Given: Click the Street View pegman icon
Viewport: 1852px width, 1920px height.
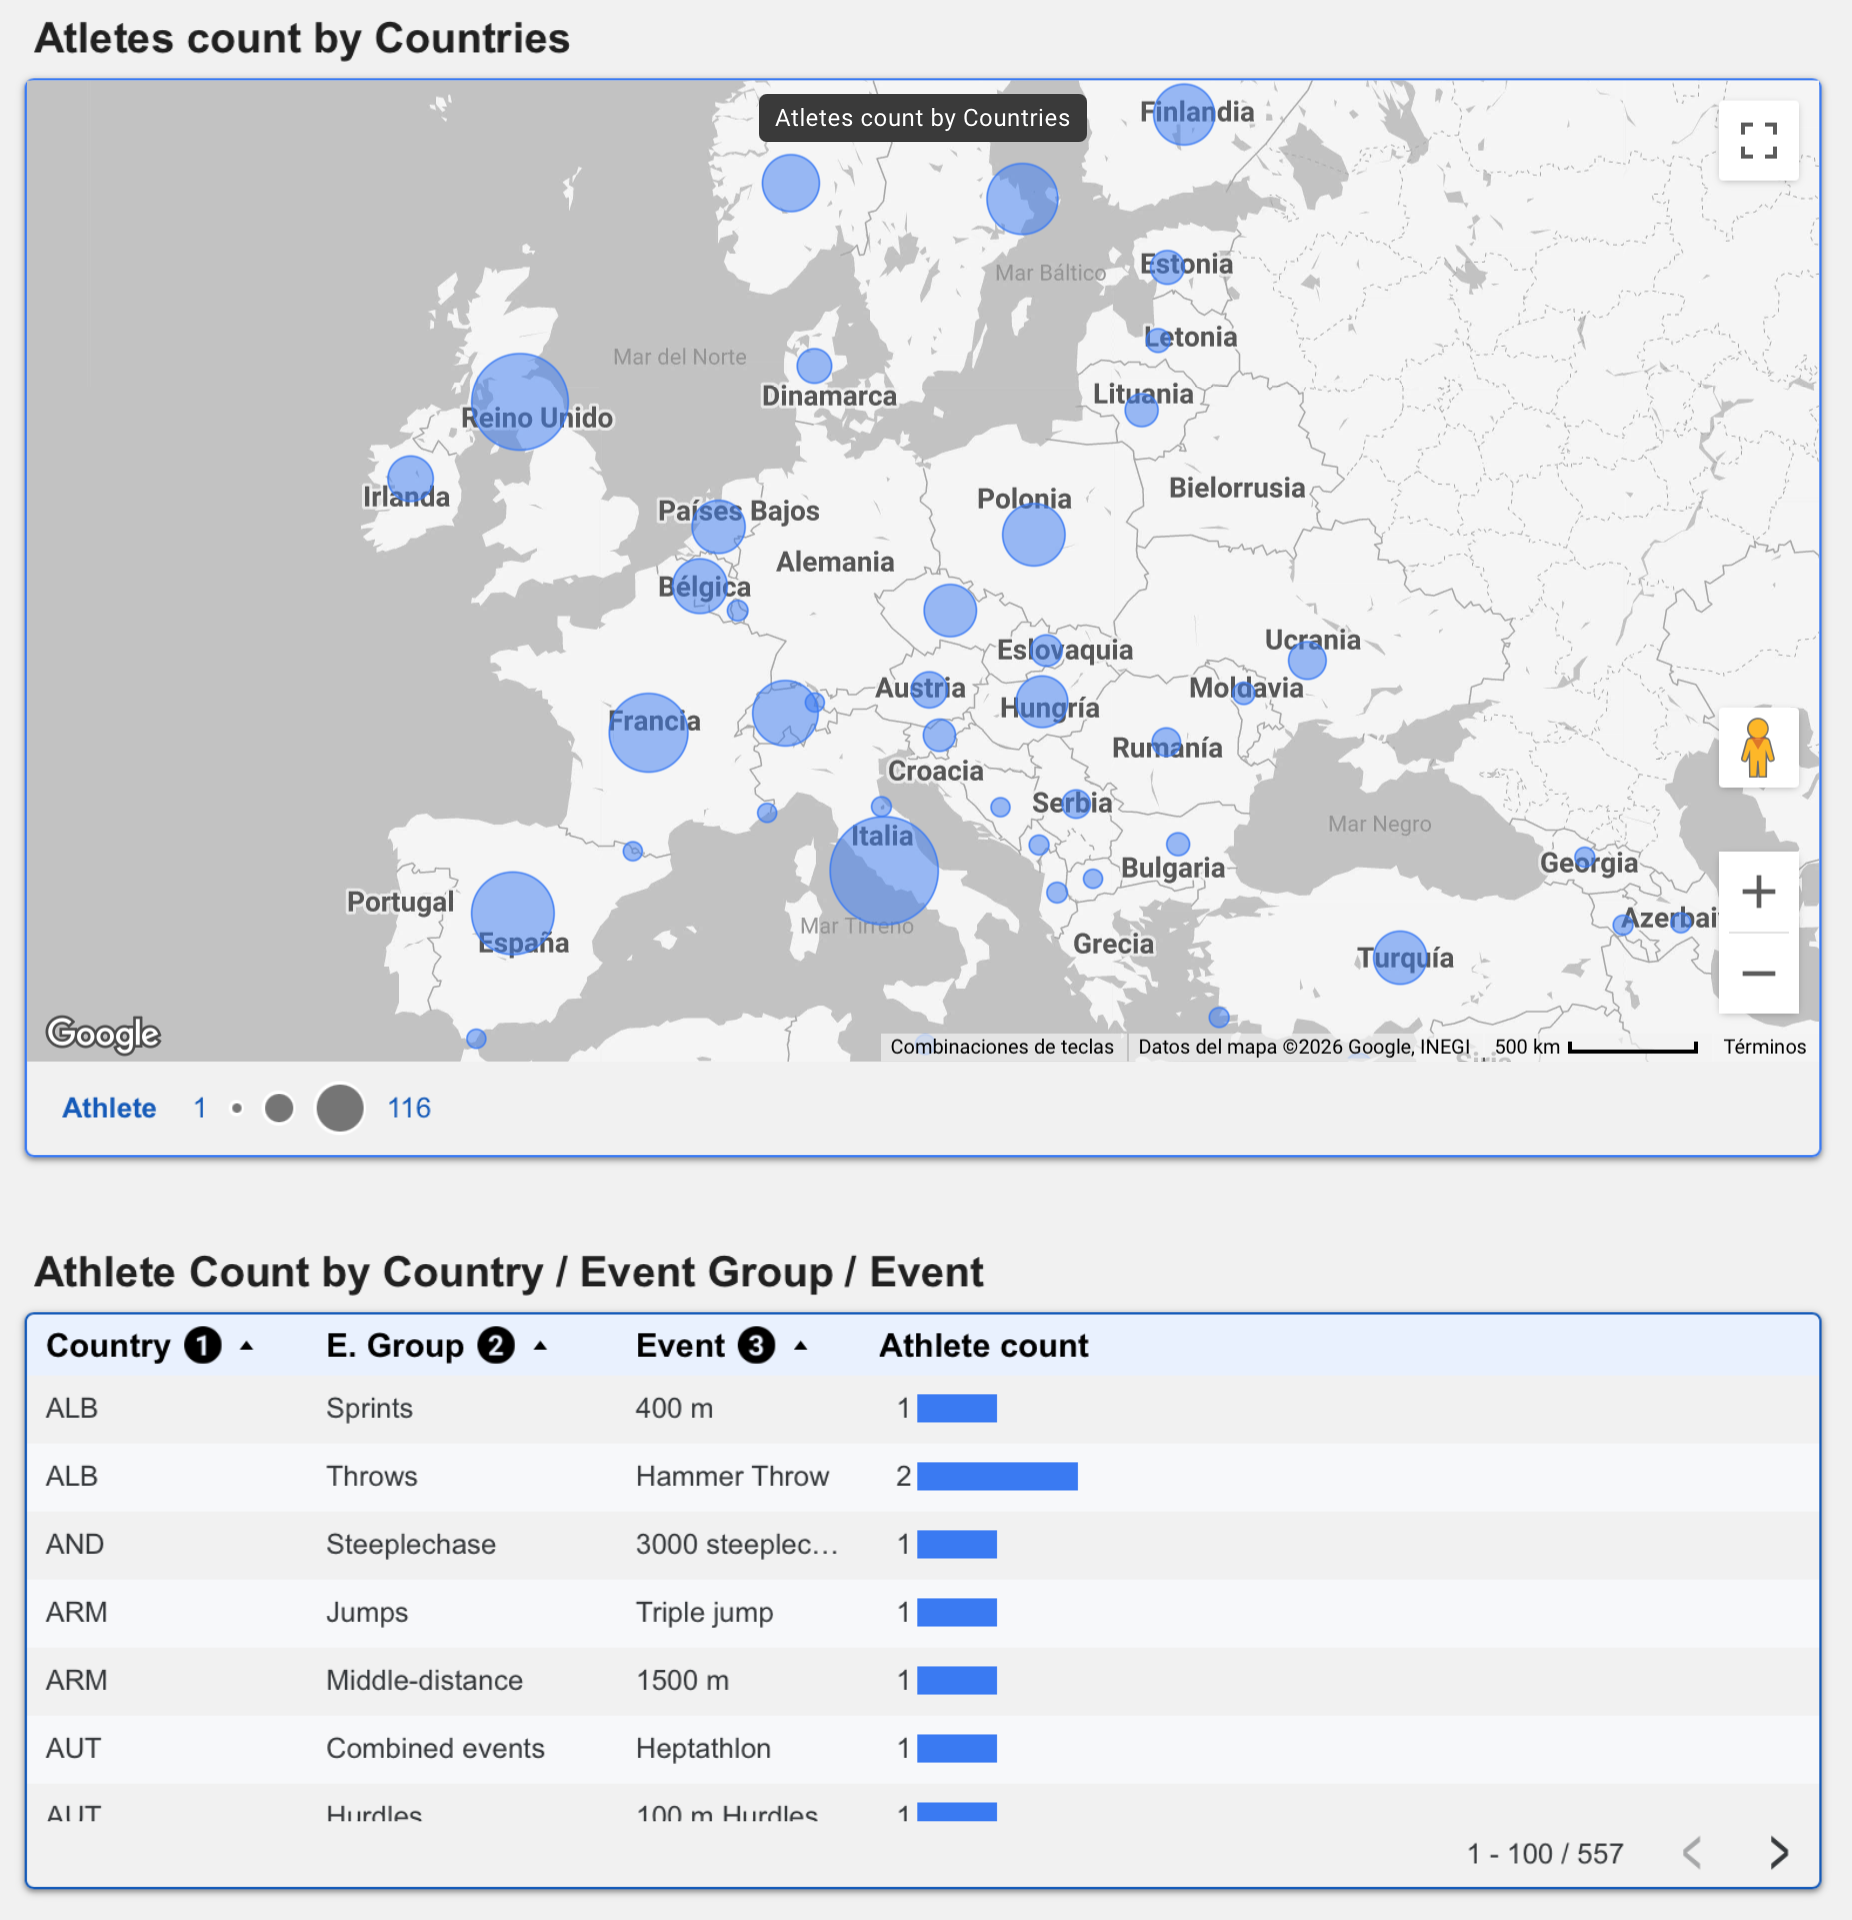Looking at the screenshot, I should pos(1758,747).
